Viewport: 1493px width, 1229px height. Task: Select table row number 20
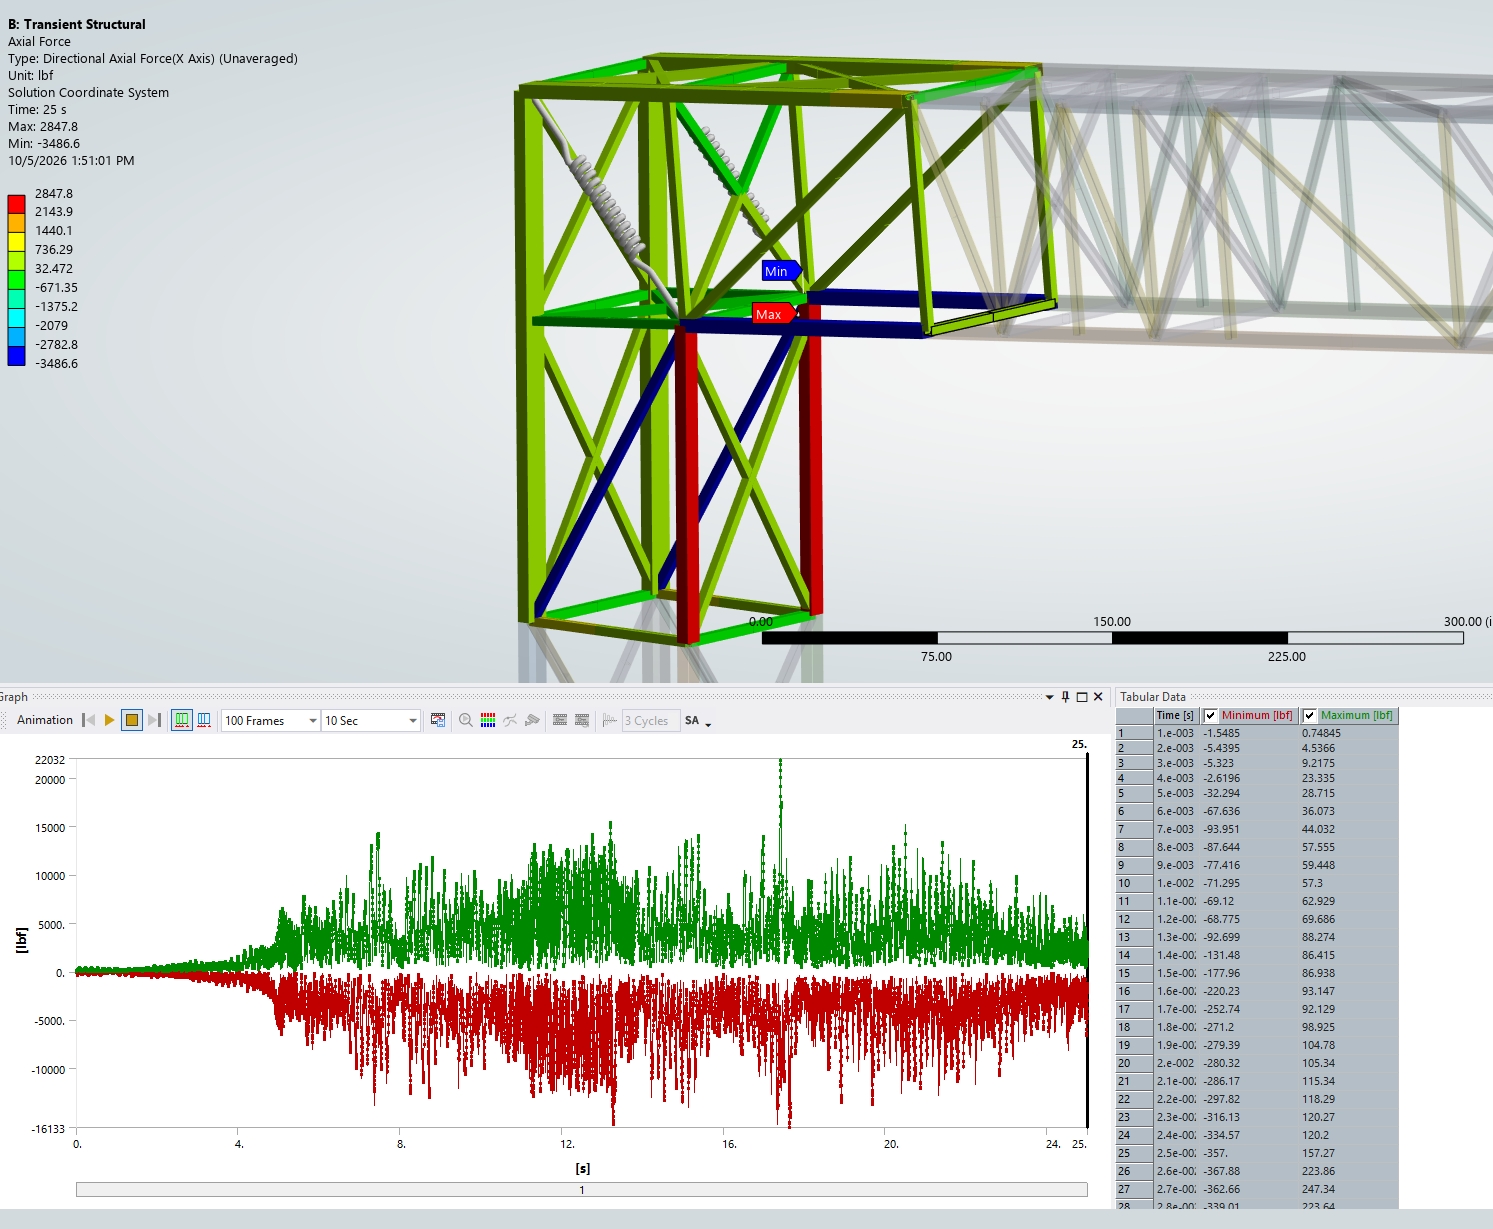[x=1135, y=1063]
